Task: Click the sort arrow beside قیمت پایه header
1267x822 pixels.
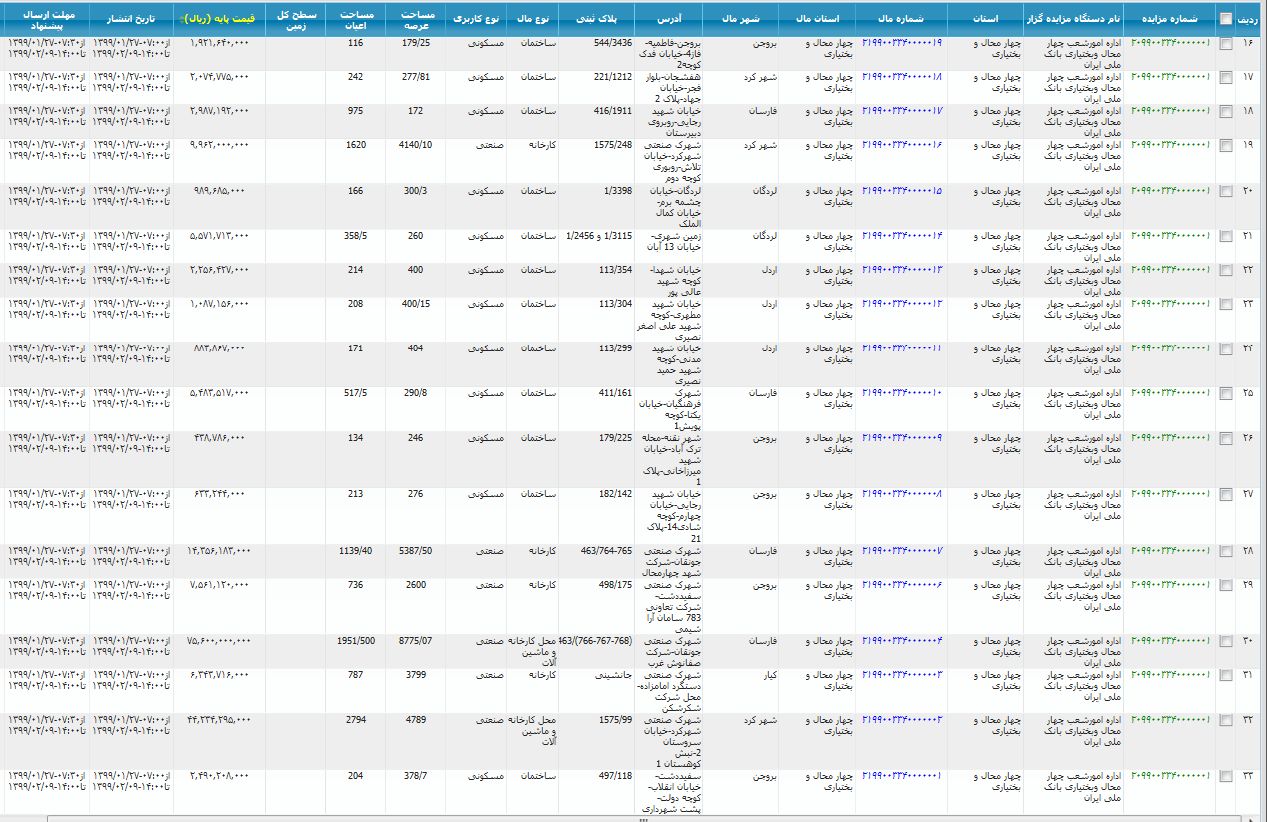Action: (x=183, y=19)
